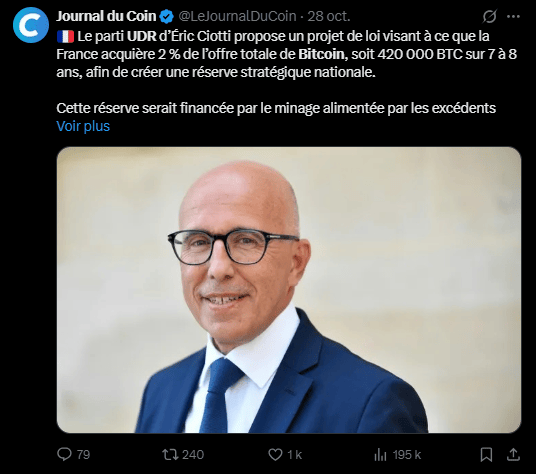
Task: Click the tweet text about Bitcoin reserve
Action: pyautogui.click(x=286, y=72)
